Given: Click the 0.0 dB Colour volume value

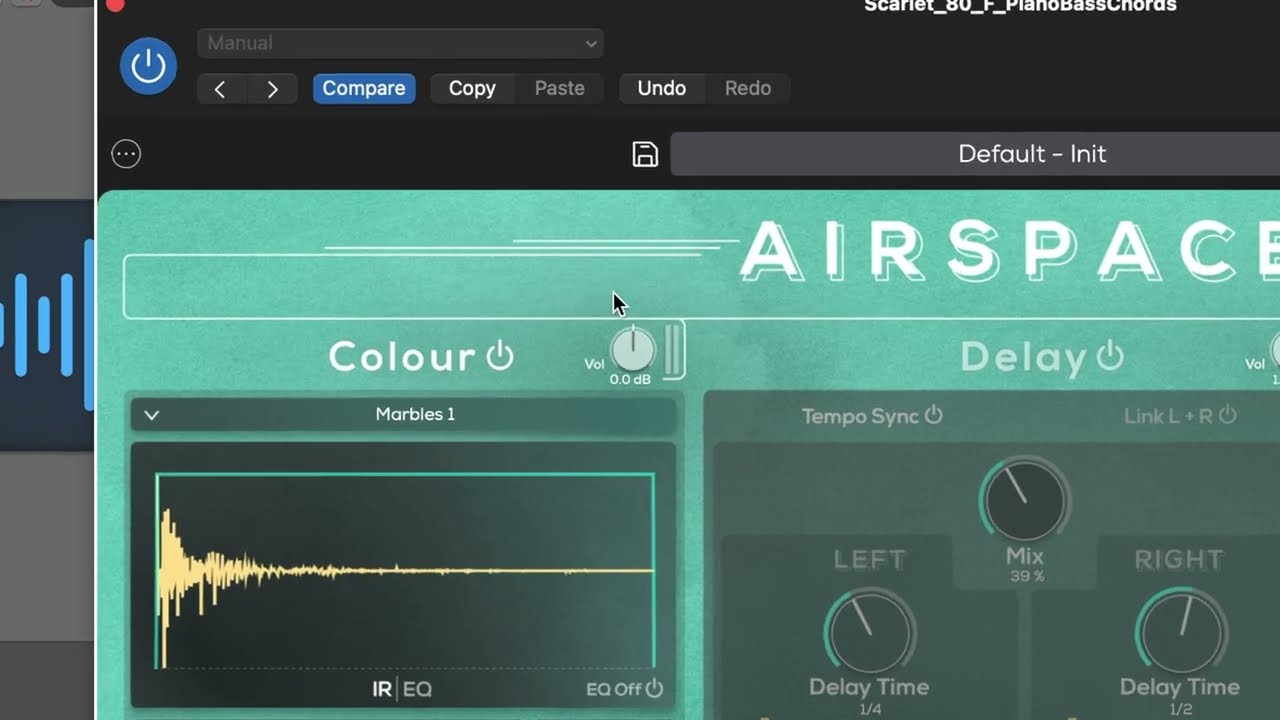Looking at the screenshot, I should pyautogui.click(x=630, y=380).
